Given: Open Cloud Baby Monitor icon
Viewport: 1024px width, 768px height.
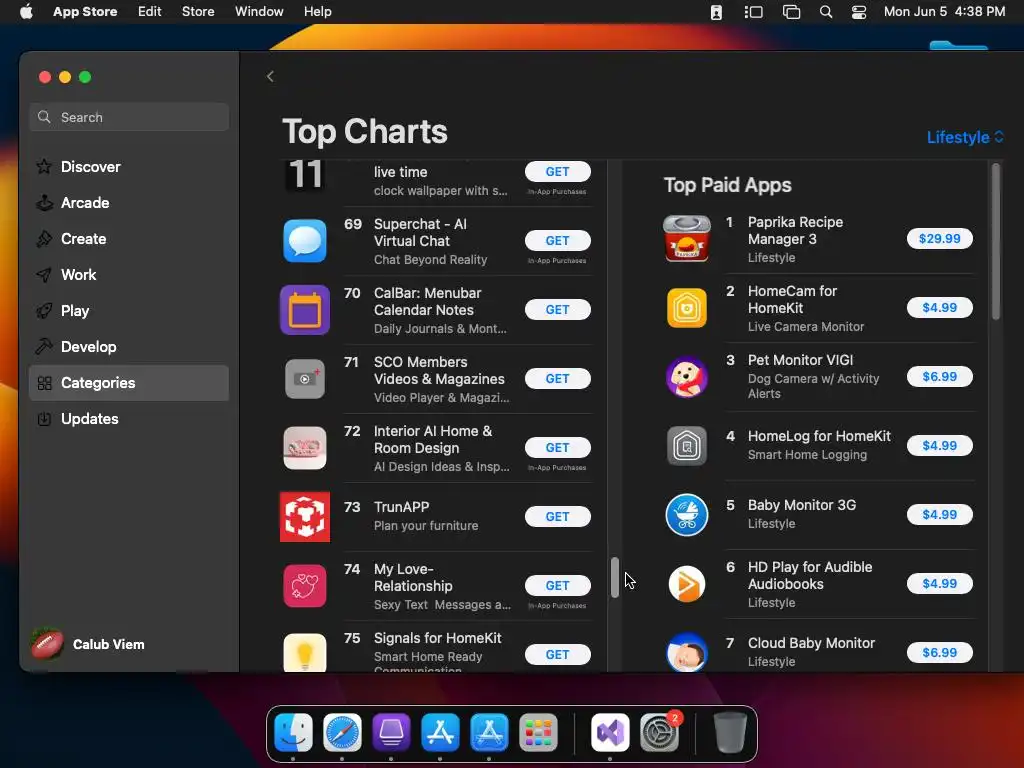Looking at the screenshot, I should coord(686,652).
